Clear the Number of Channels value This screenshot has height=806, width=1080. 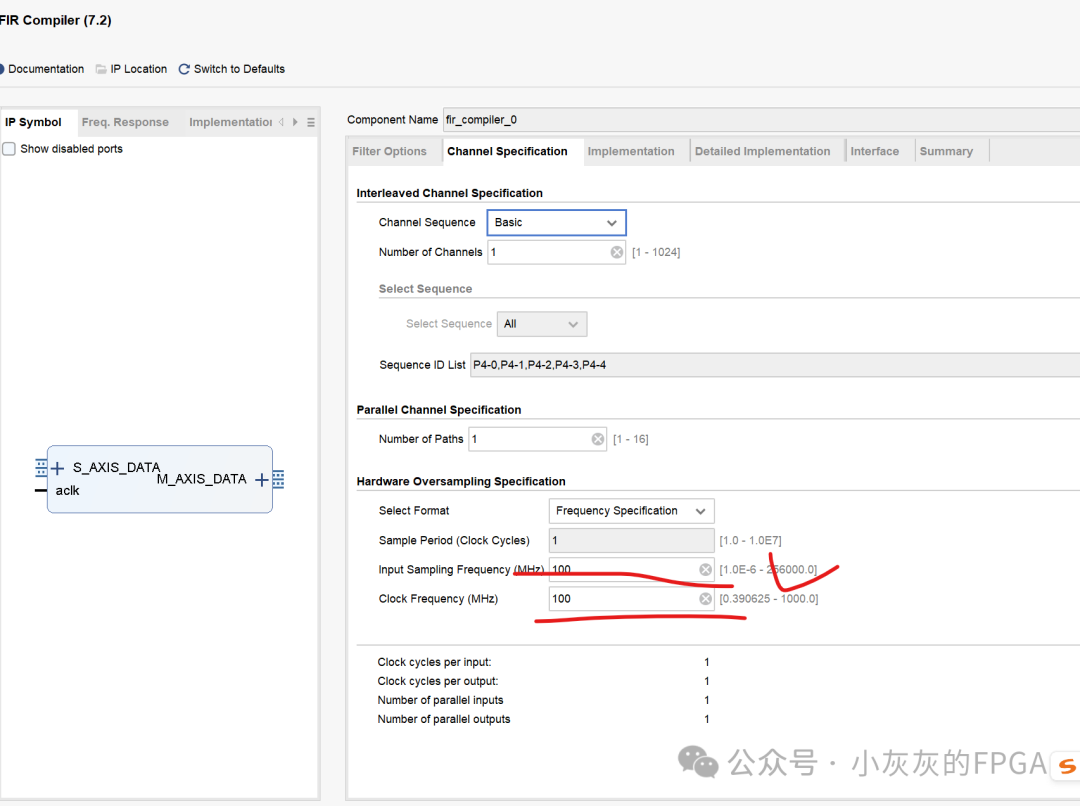[x=616, y=252]
